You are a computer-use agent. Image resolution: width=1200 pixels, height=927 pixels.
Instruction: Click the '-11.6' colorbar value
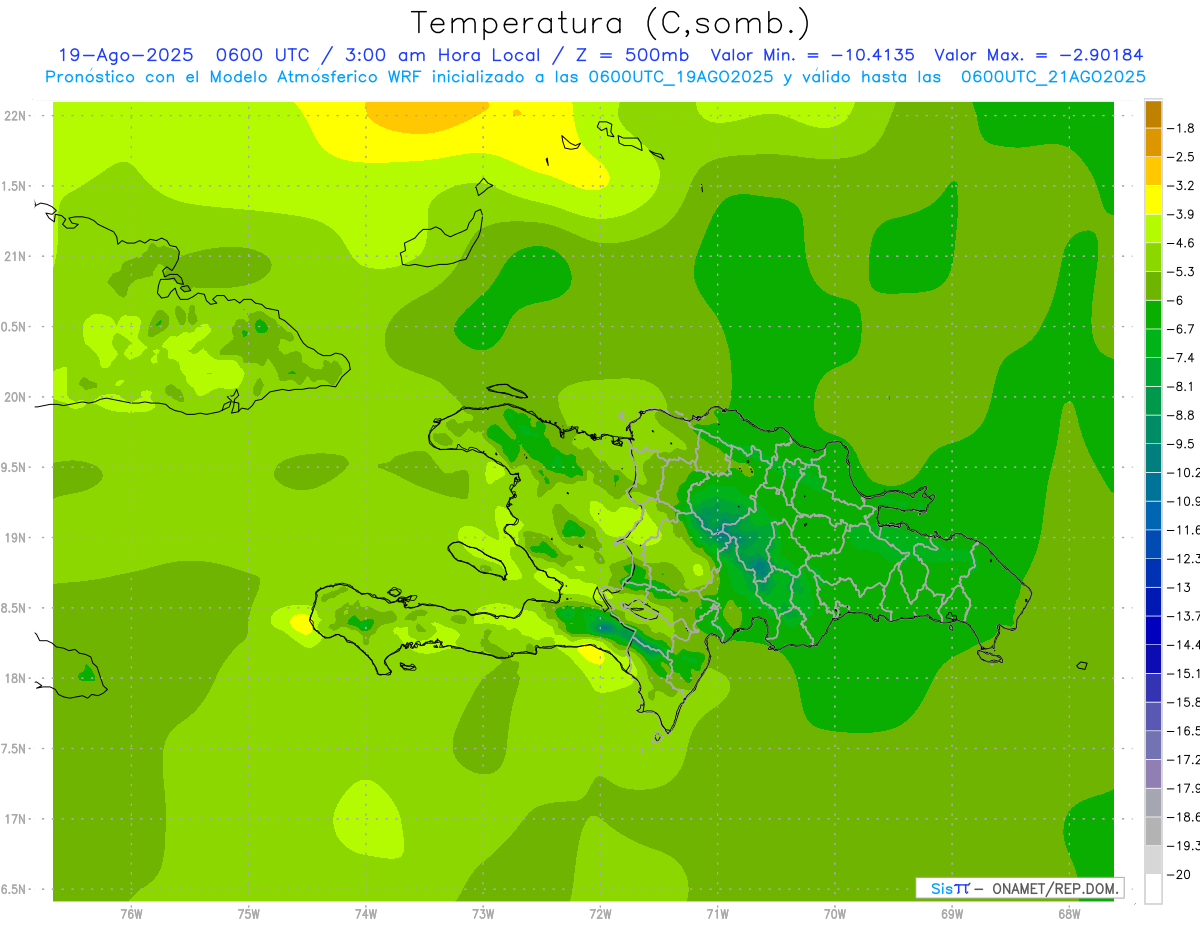[1184, 529]
